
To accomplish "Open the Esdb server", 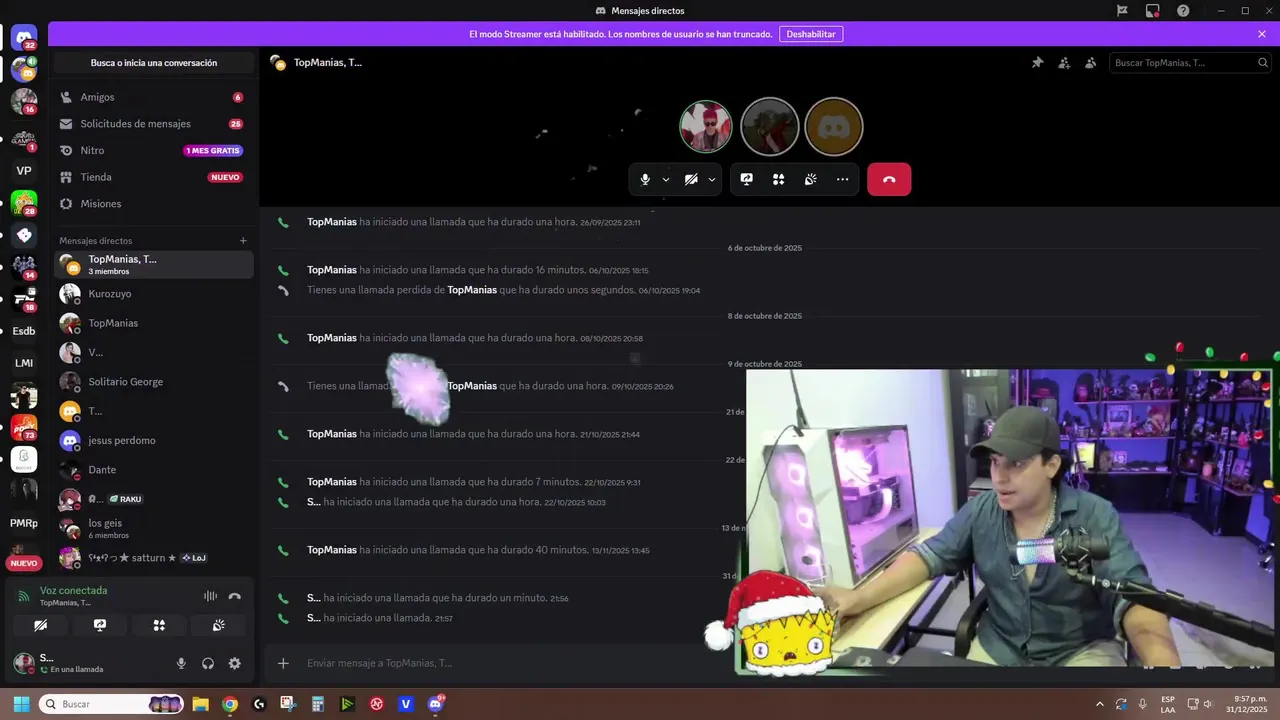I will (x=24, y=331).
